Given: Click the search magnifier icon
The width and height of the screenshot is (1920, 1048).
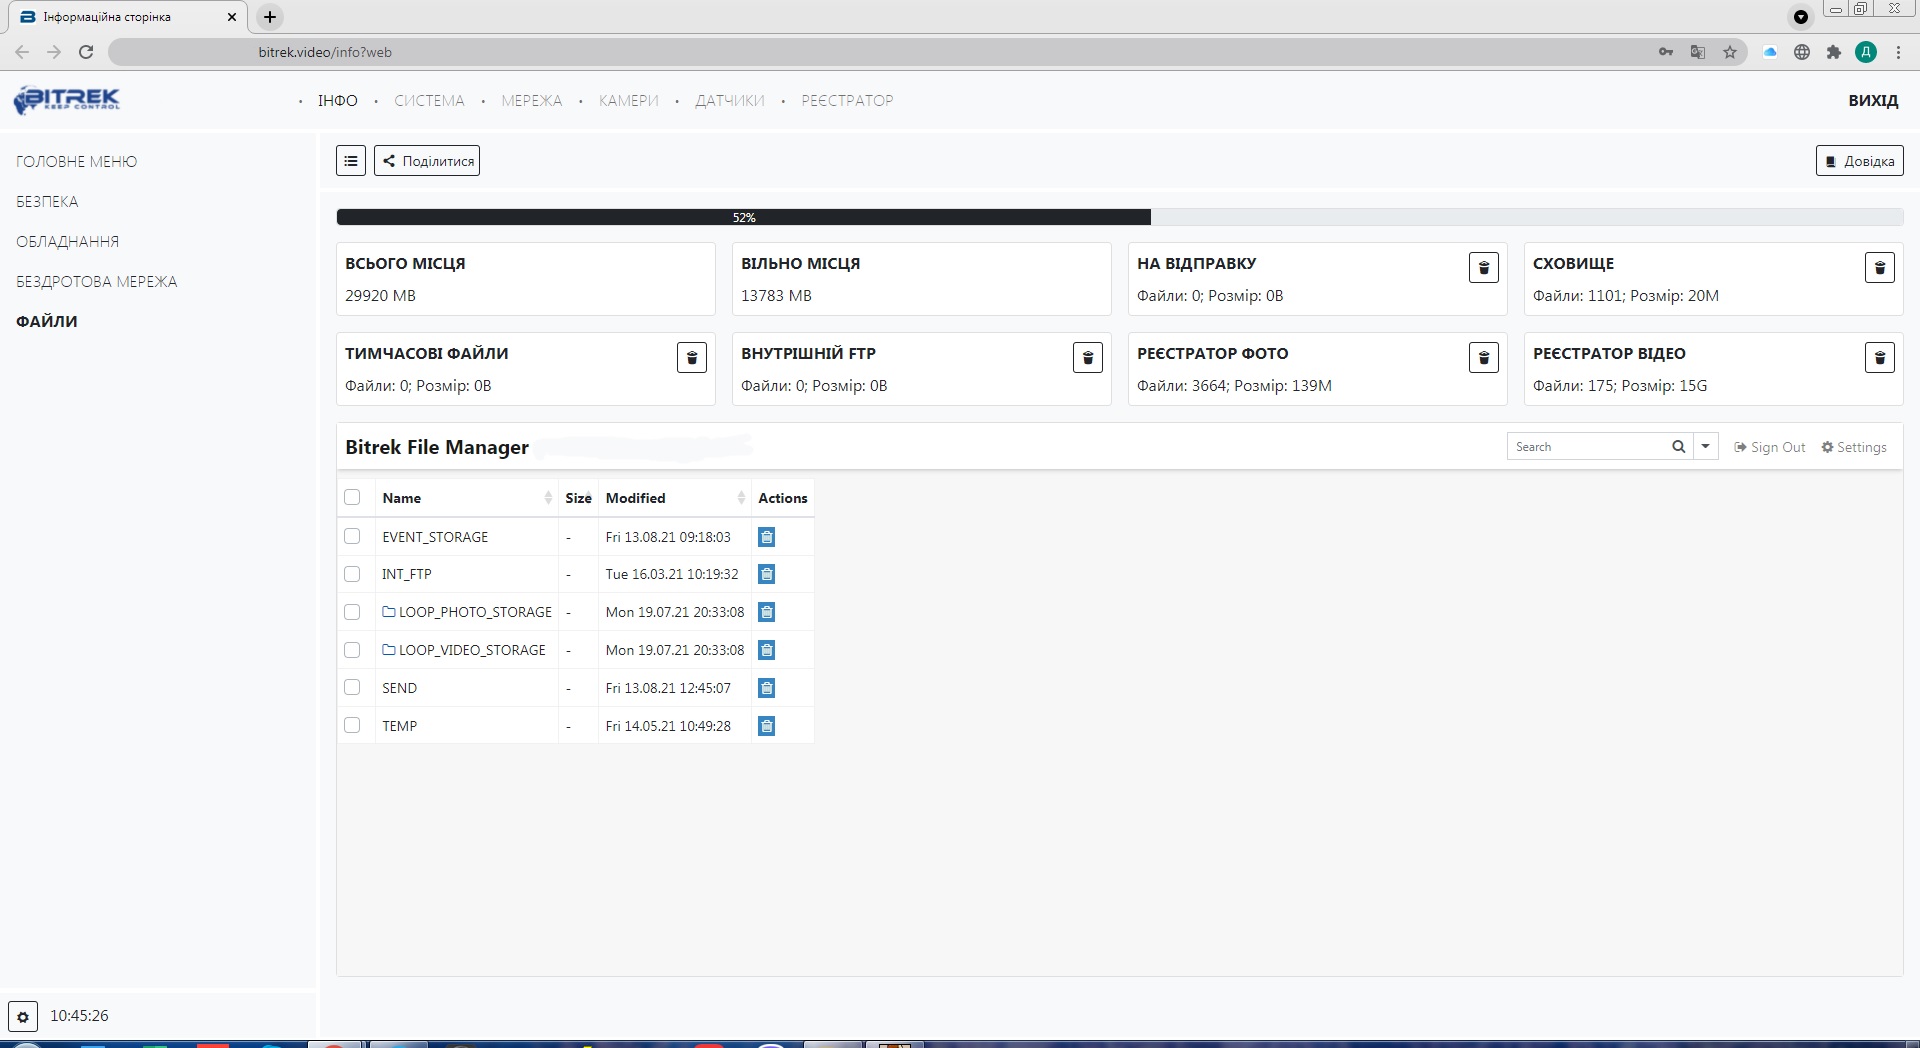Looking at the screenshot, I should 1678,447.
